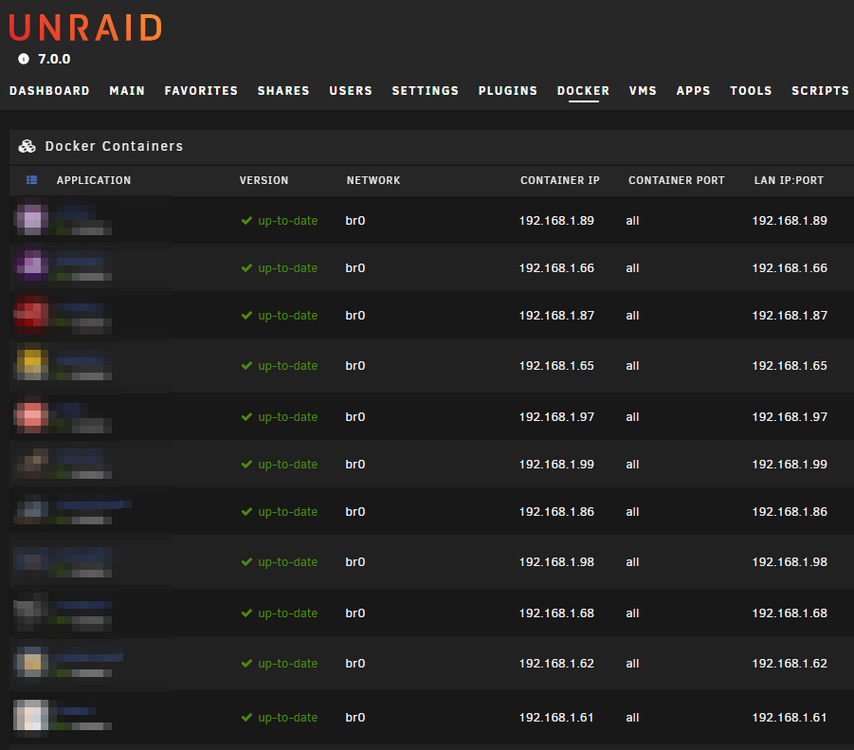Click the green checkmark in the 192.168.1.62 row

pos(247,663)
